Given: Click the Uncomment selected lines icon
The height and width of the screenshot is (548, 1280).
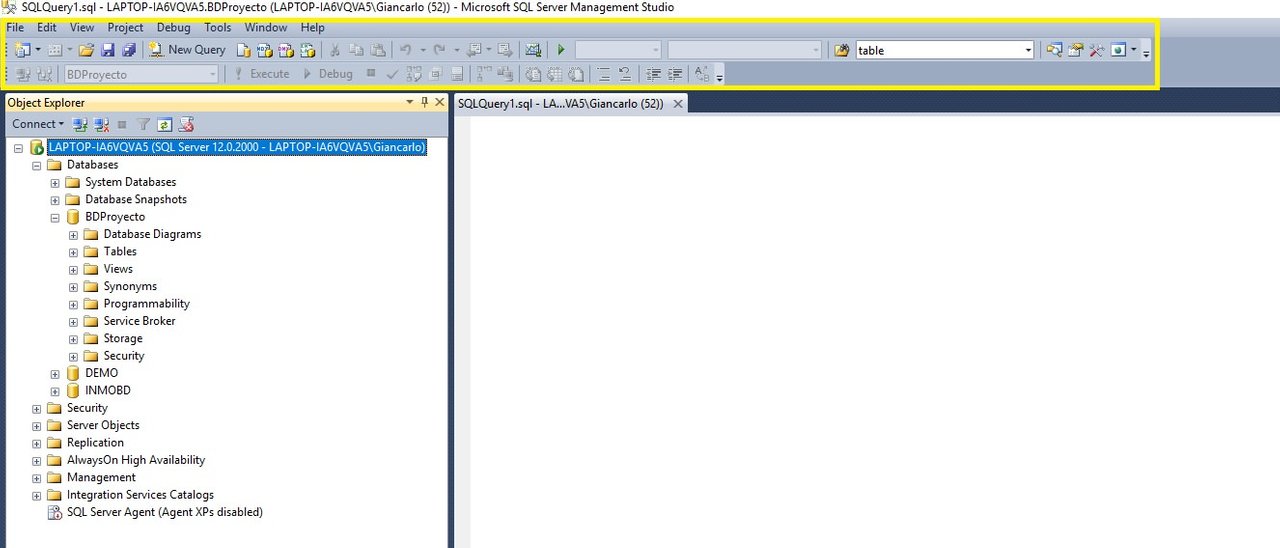Looking at the screenshot, I should [x=625, y=74].
